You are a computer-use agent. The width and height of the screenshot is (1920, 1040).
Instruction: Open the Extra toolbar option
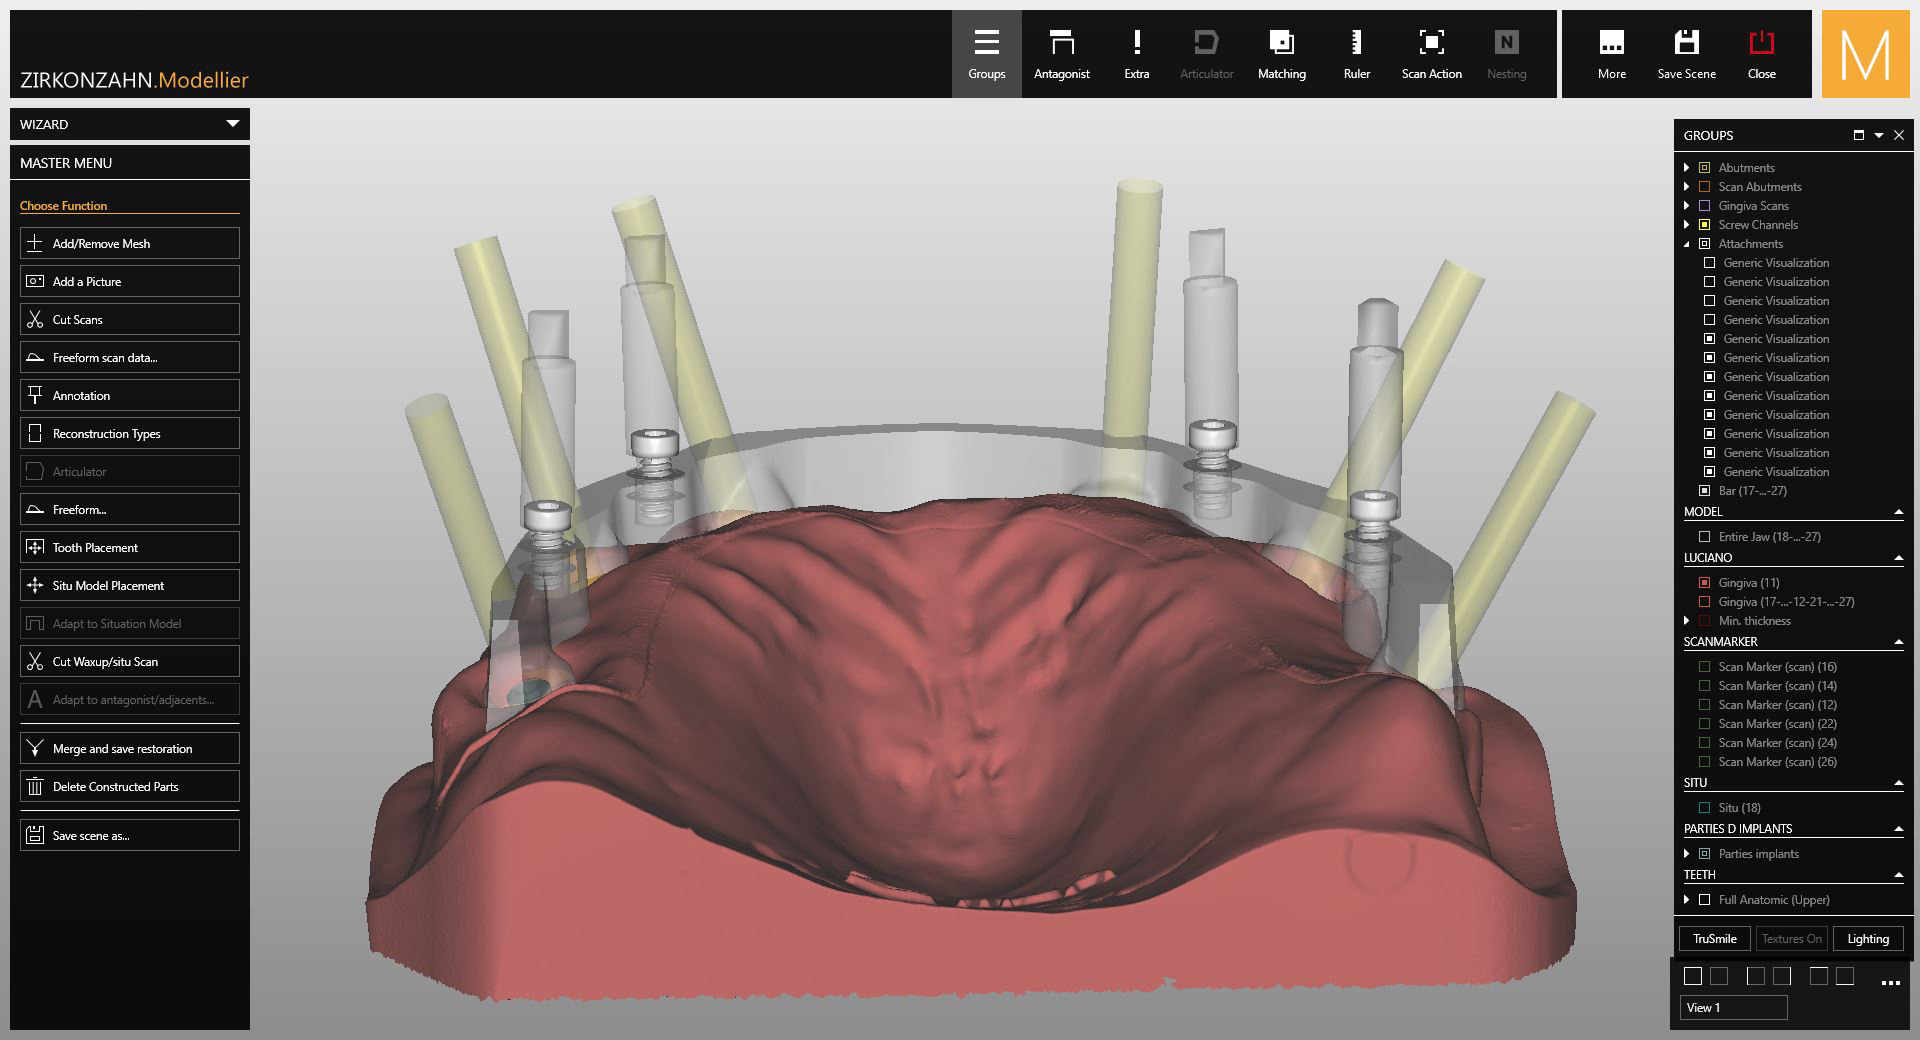pos(1136,54)
